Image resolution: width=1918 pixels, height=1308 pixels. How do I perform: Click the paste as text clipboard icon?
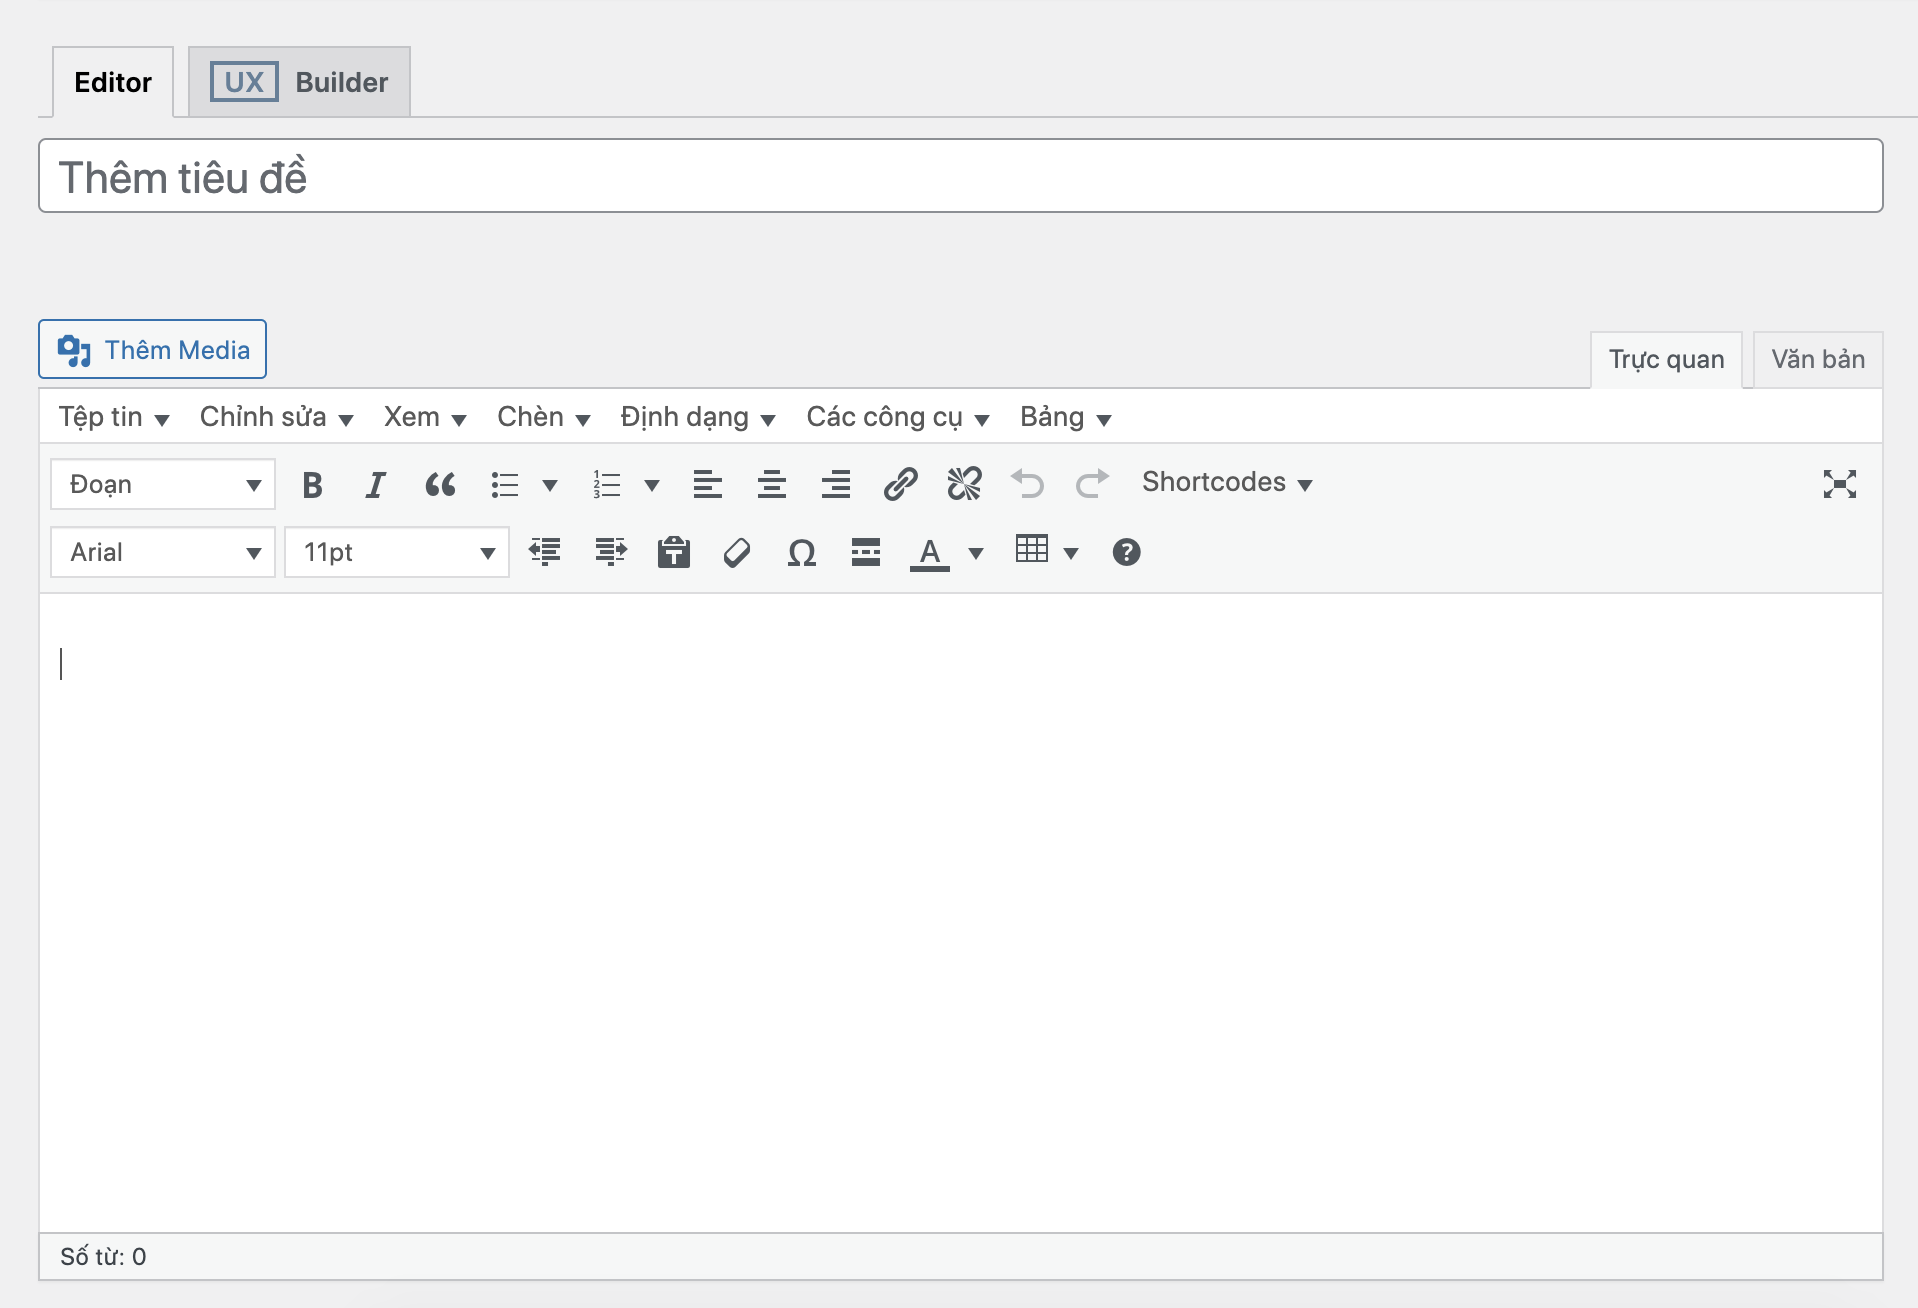click(x=673, y=553)
